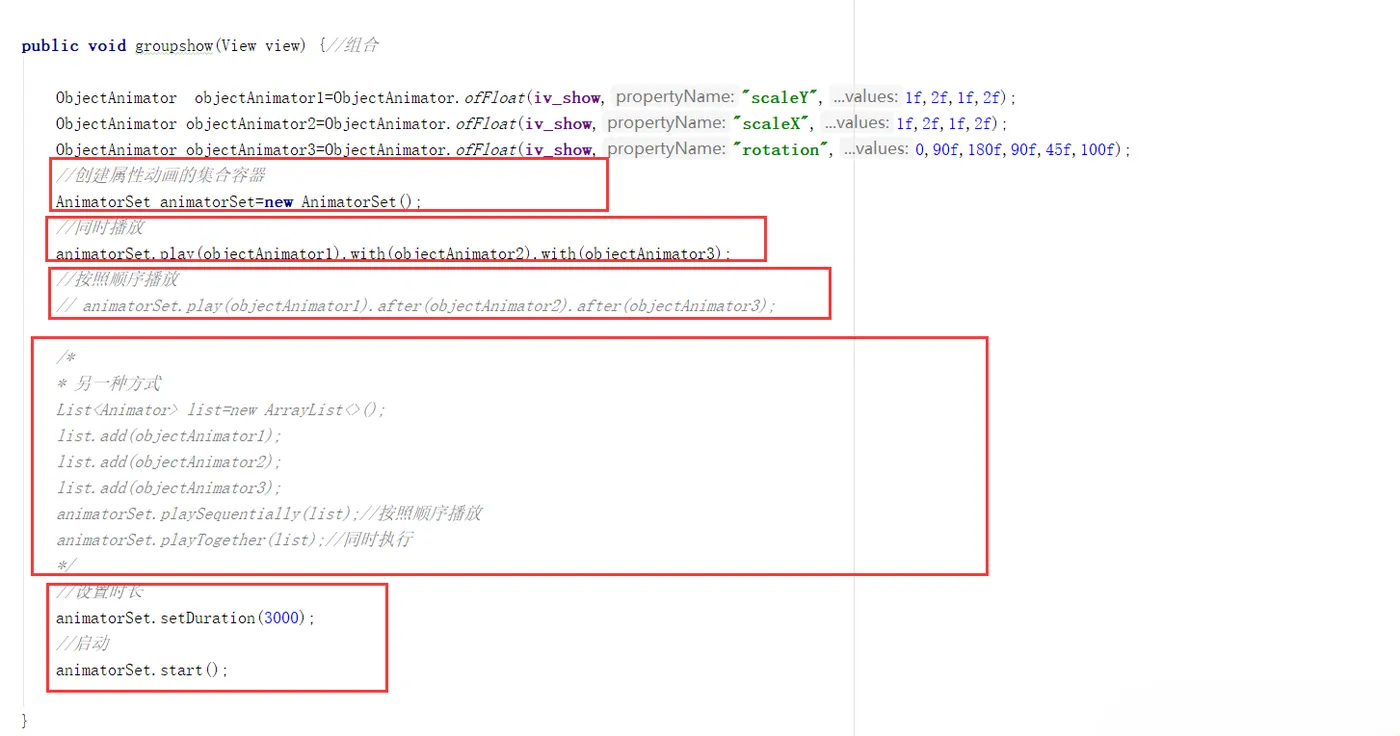Screen dimensions: 1400x736
Task: Click the 另一种方式 comment line
Action: [109, 383]
